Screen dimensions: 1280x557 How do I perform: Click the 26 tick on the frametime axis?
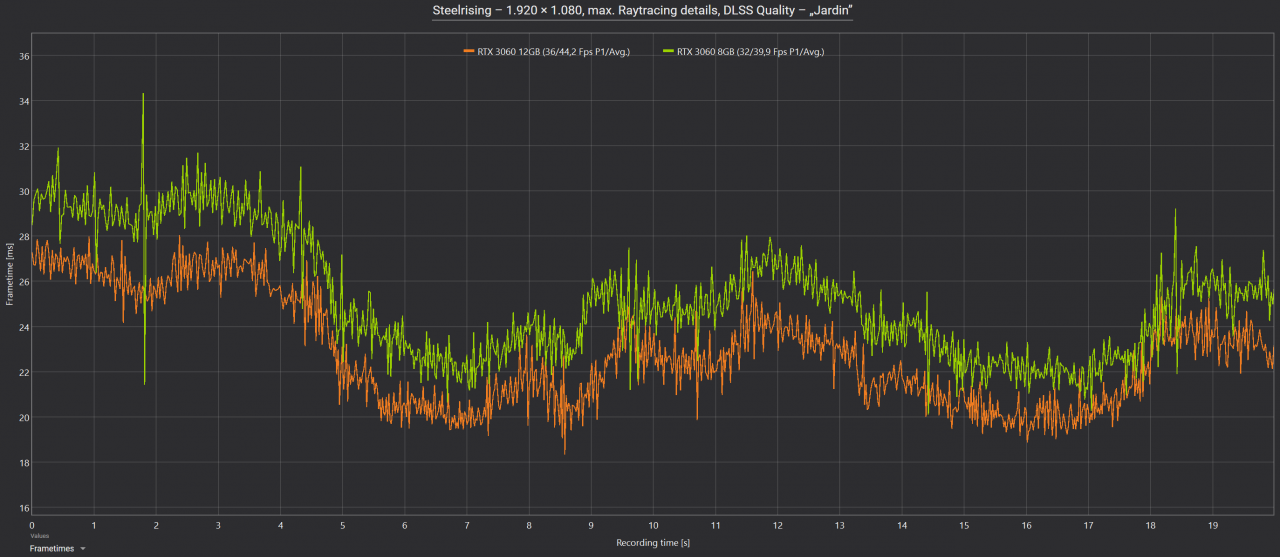23,282
